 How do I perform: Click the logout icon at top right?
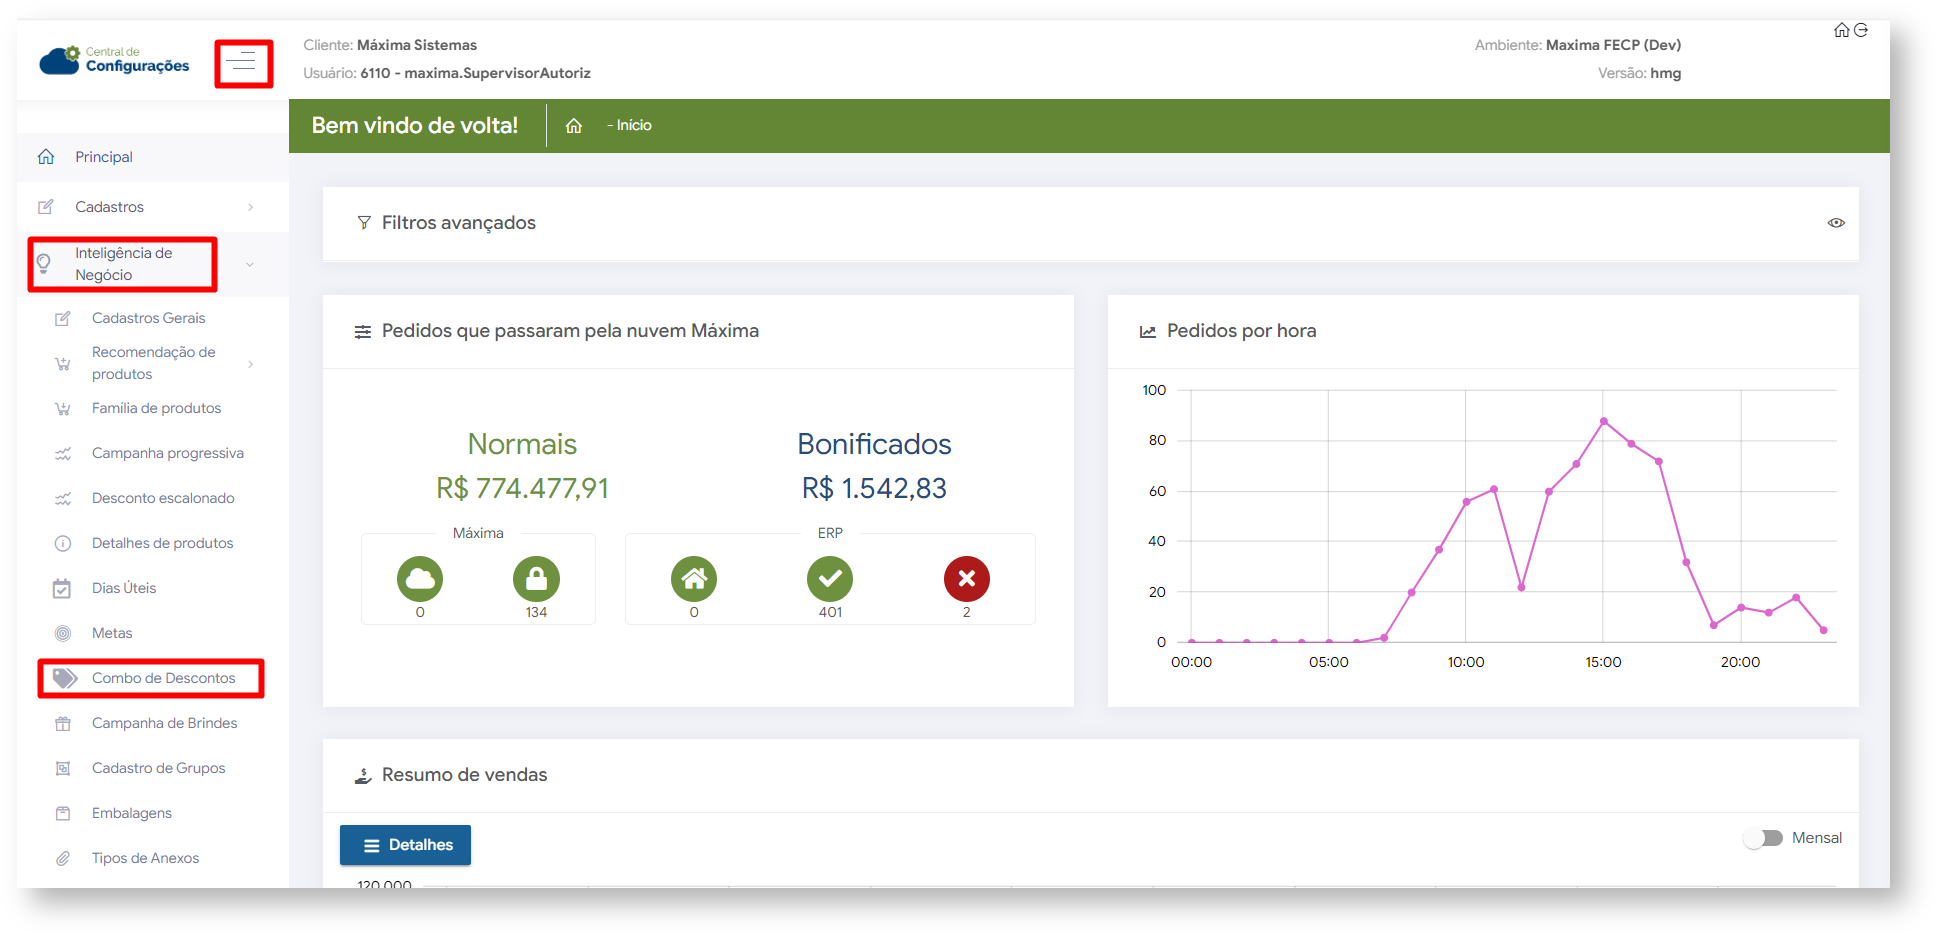(x=1861, y=30)
